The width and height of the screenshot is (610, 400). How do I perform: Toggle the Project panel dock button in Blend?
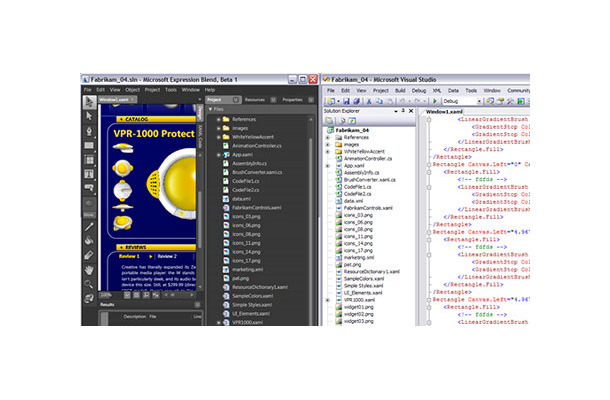[x=235, y=100]
